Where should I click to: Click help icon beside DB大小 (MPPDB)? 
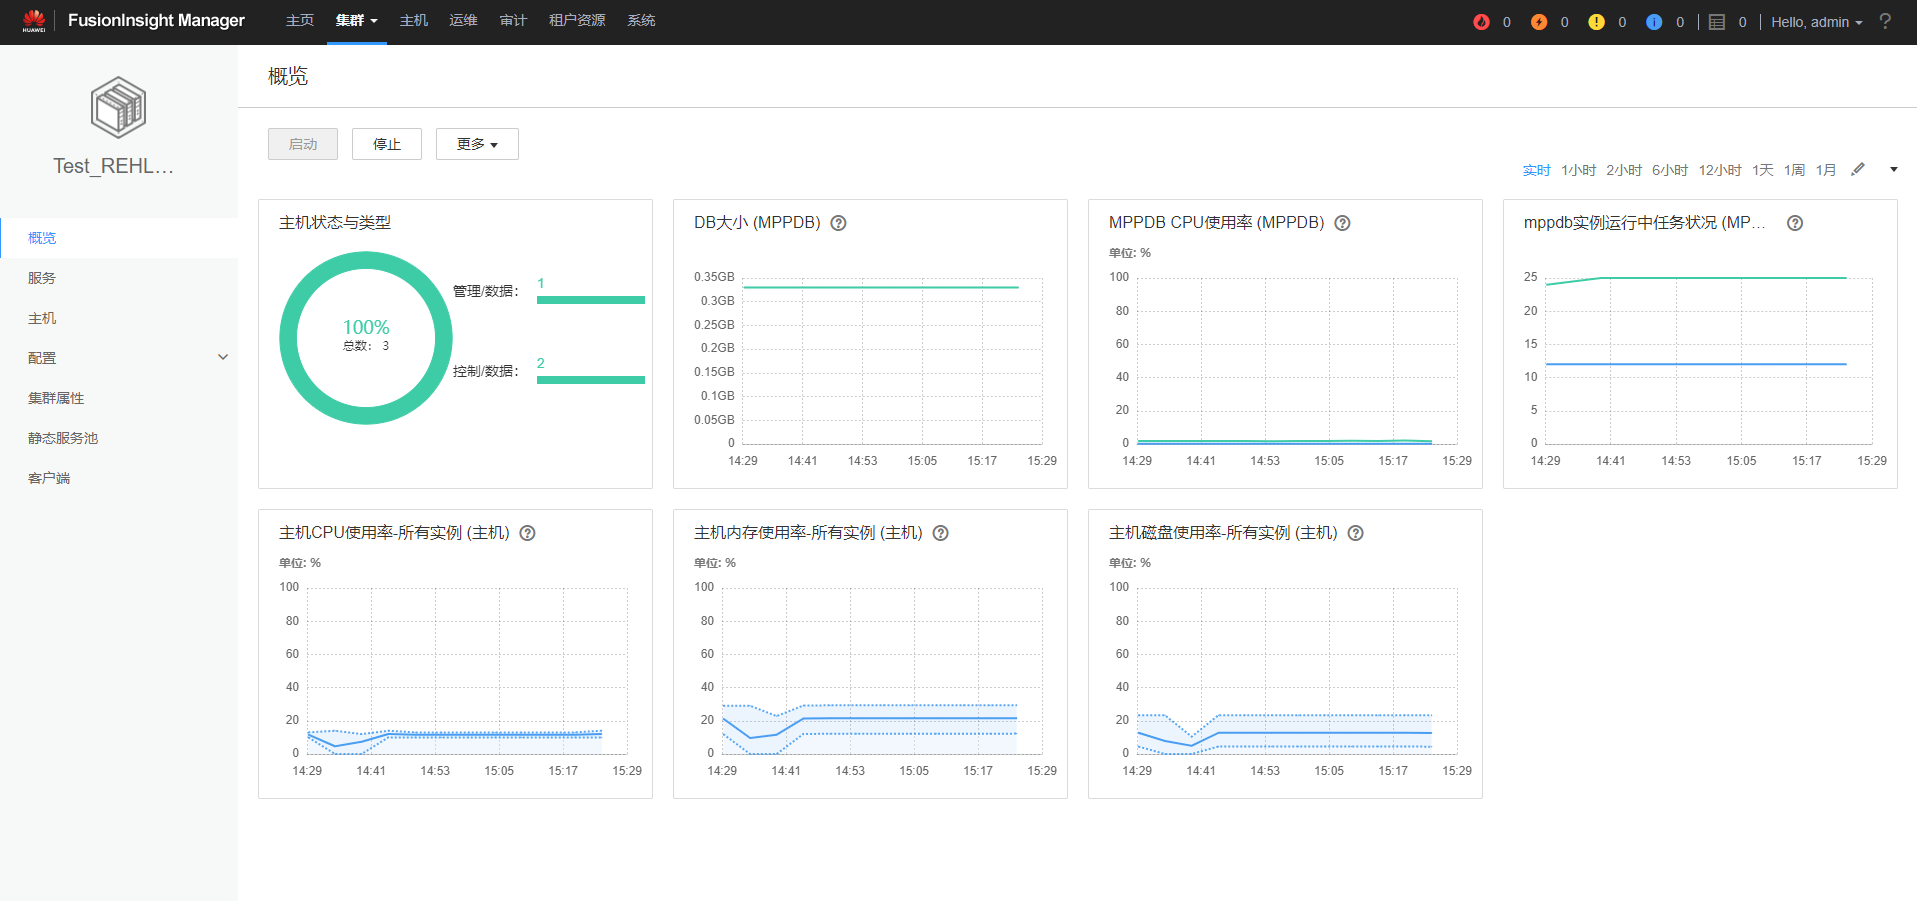(x=839, y=223)
